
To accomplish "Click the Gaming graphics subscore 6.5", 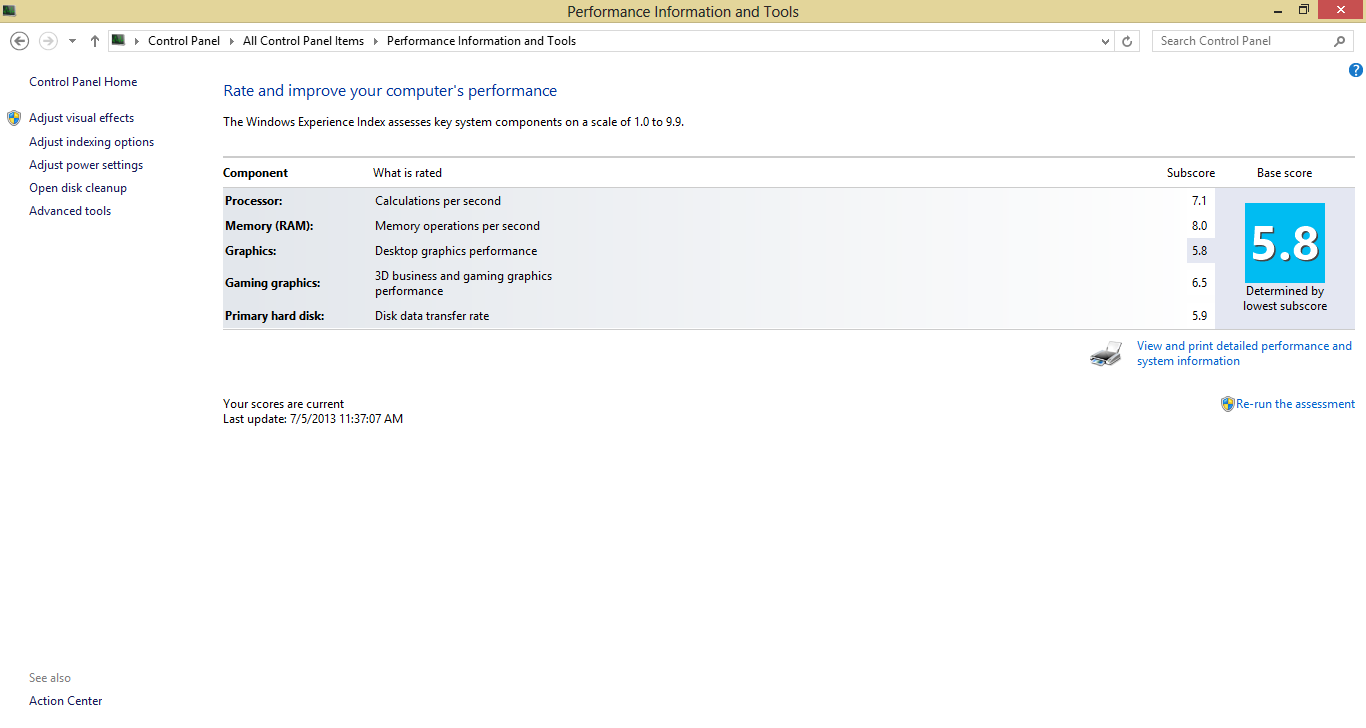I will pyautogui.click(x=1199, y=283).
